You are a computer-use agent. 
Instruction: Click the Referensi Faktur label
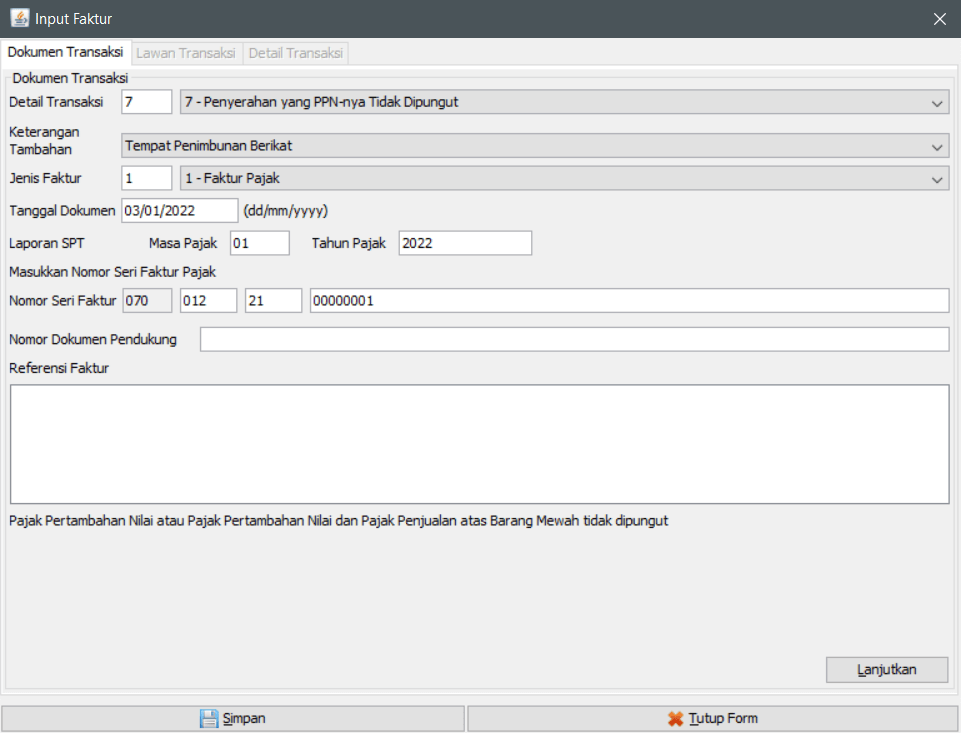pos(59,368)
